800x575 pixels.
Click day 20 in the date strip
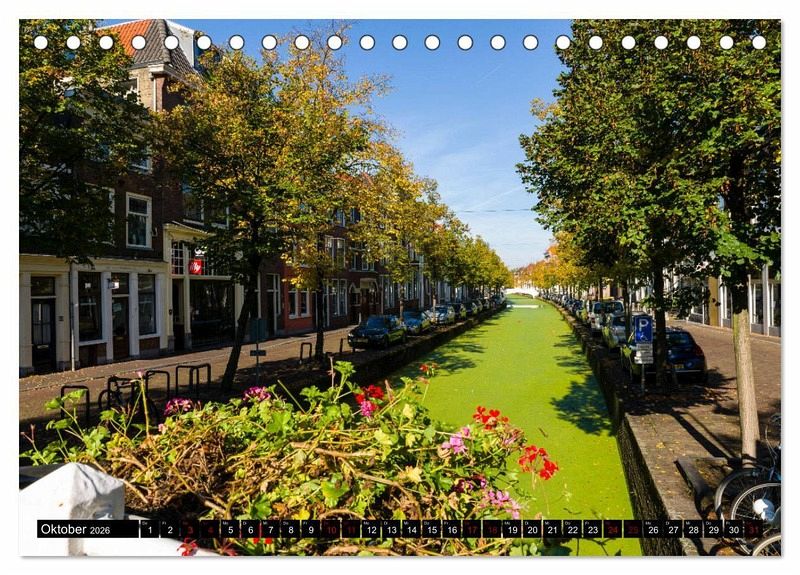coord(533,529)
